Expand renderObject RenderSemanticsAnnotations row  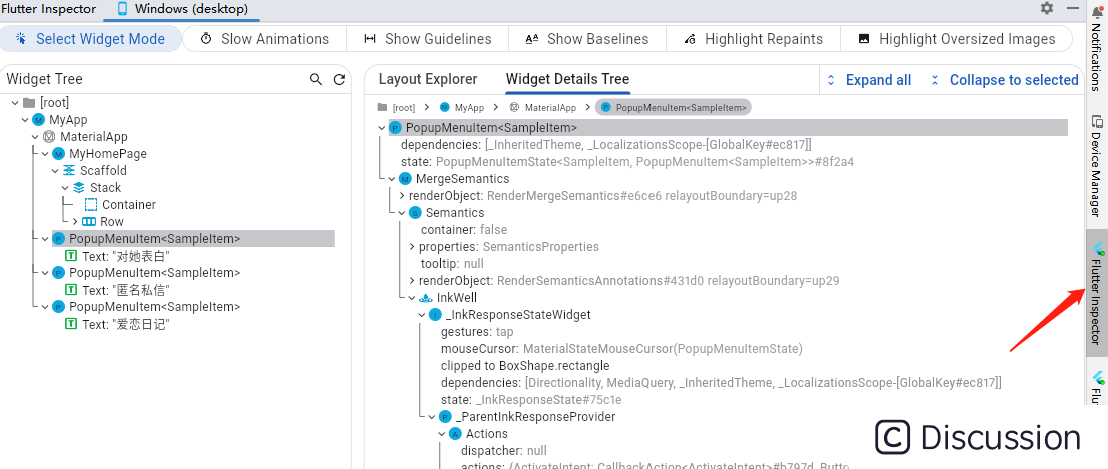412,280
